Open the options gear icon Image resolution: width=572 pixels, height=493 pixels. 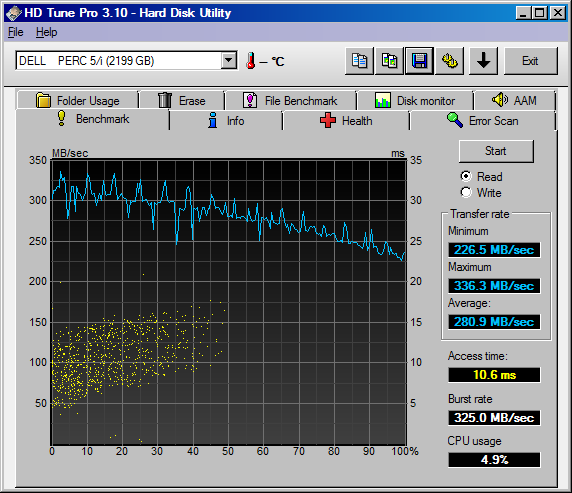coord(449,61)
